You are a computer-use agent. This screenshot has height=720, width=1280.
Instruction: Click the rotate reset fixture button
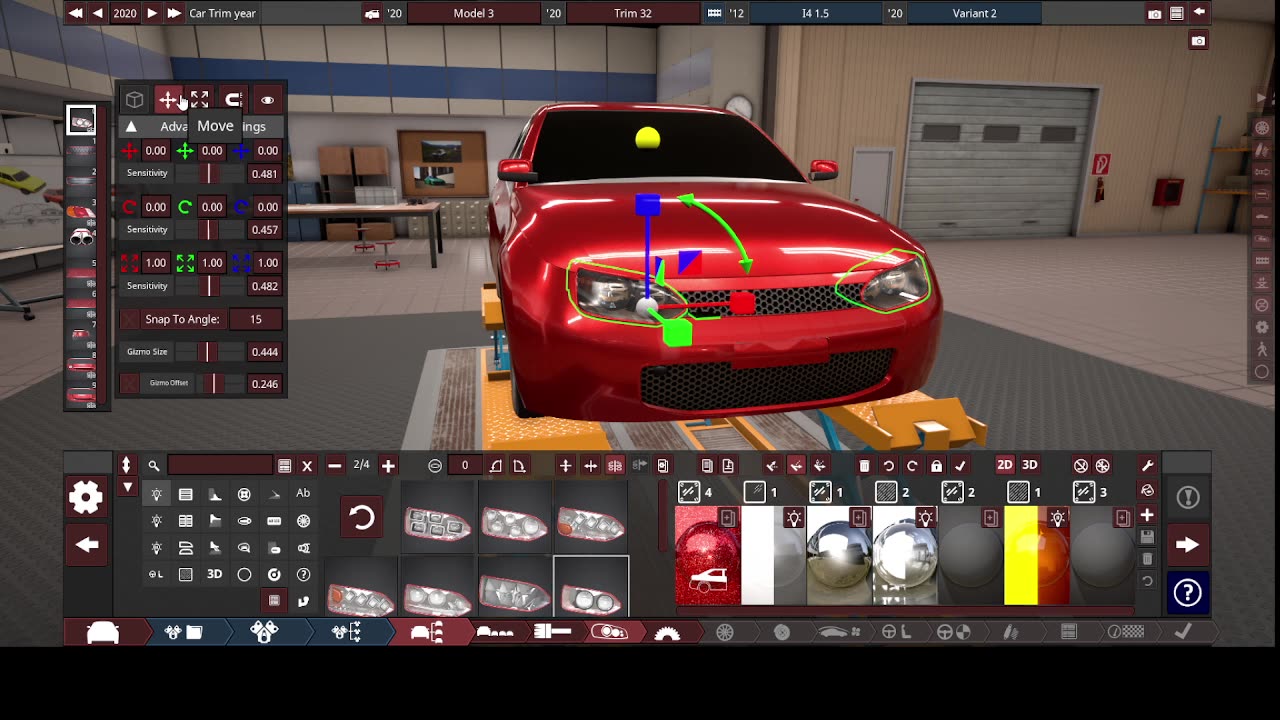361,517
